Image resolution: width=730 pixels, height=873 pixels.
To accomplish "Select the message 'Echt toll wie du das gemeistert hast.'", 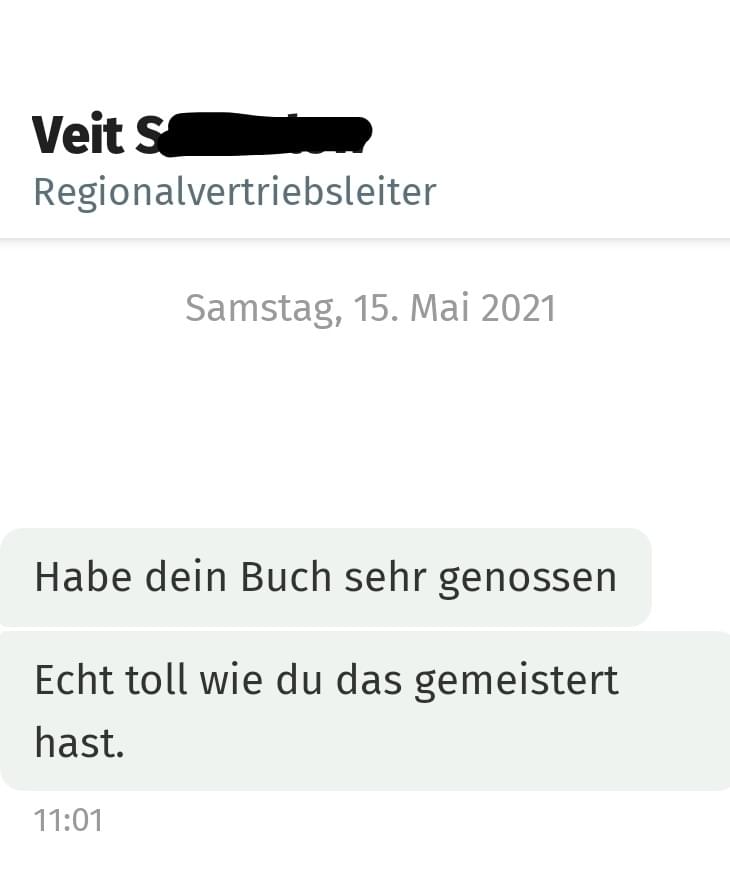I will coord(365,711).
